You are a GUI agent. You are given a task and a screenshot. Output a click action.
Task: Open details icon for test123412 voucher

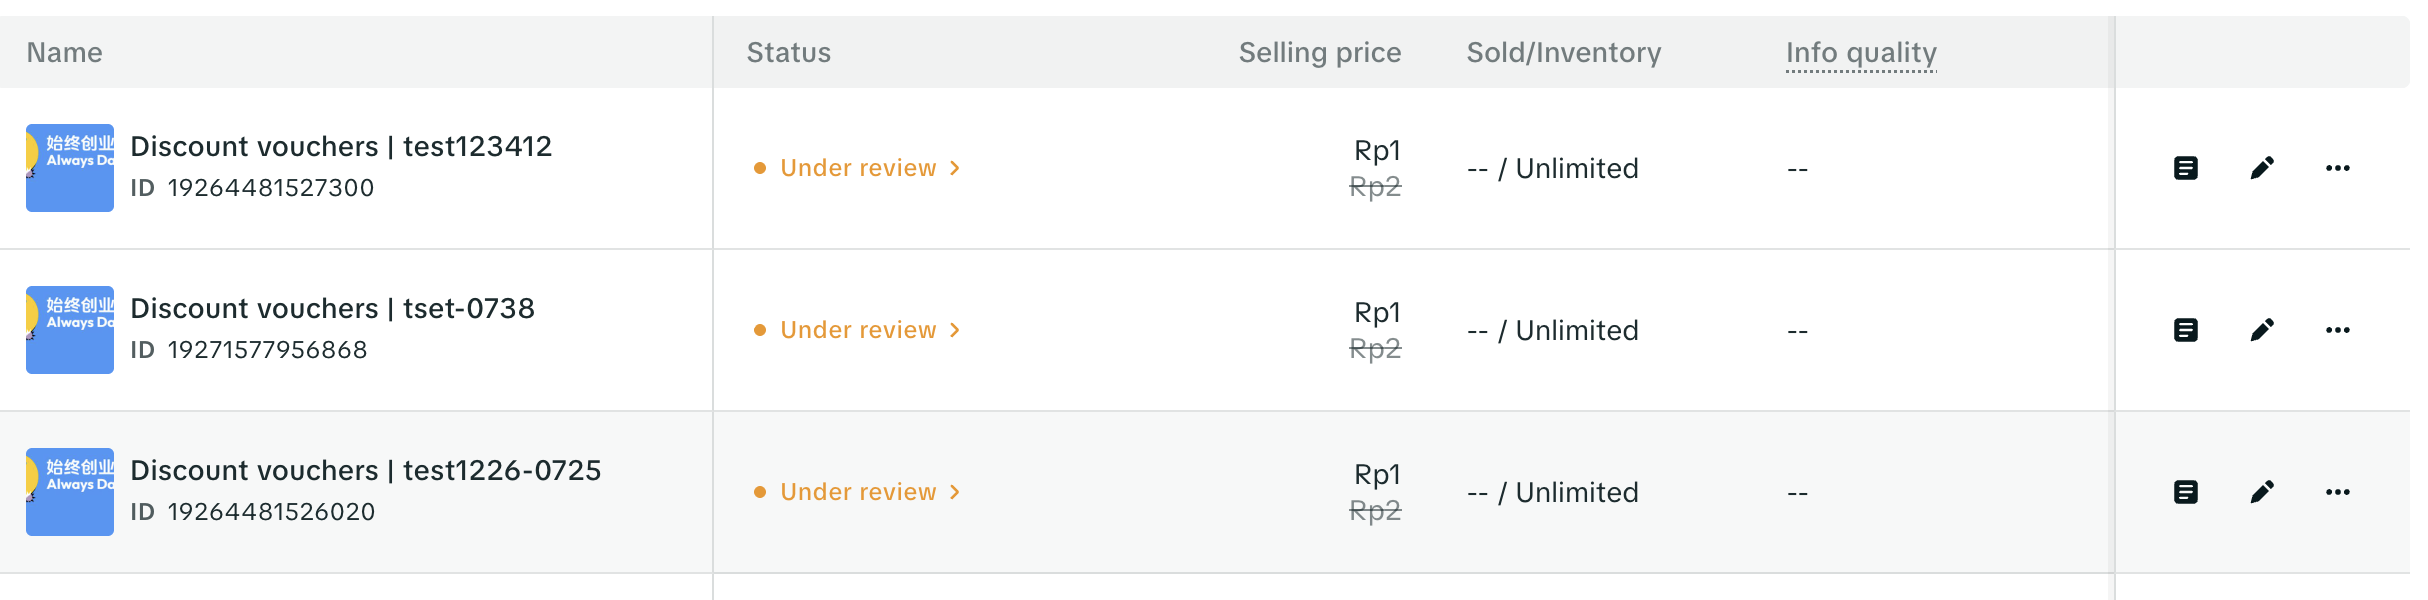pyautogui.click(x=2186, y=168)
